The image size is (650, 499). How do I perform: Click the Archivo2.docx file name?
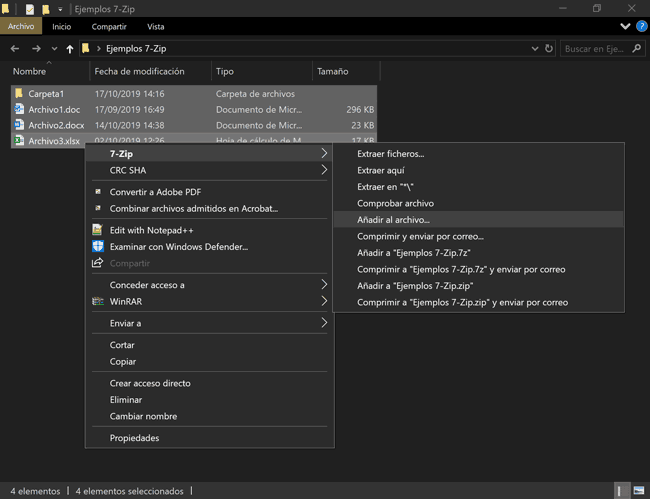pos(56,125)
